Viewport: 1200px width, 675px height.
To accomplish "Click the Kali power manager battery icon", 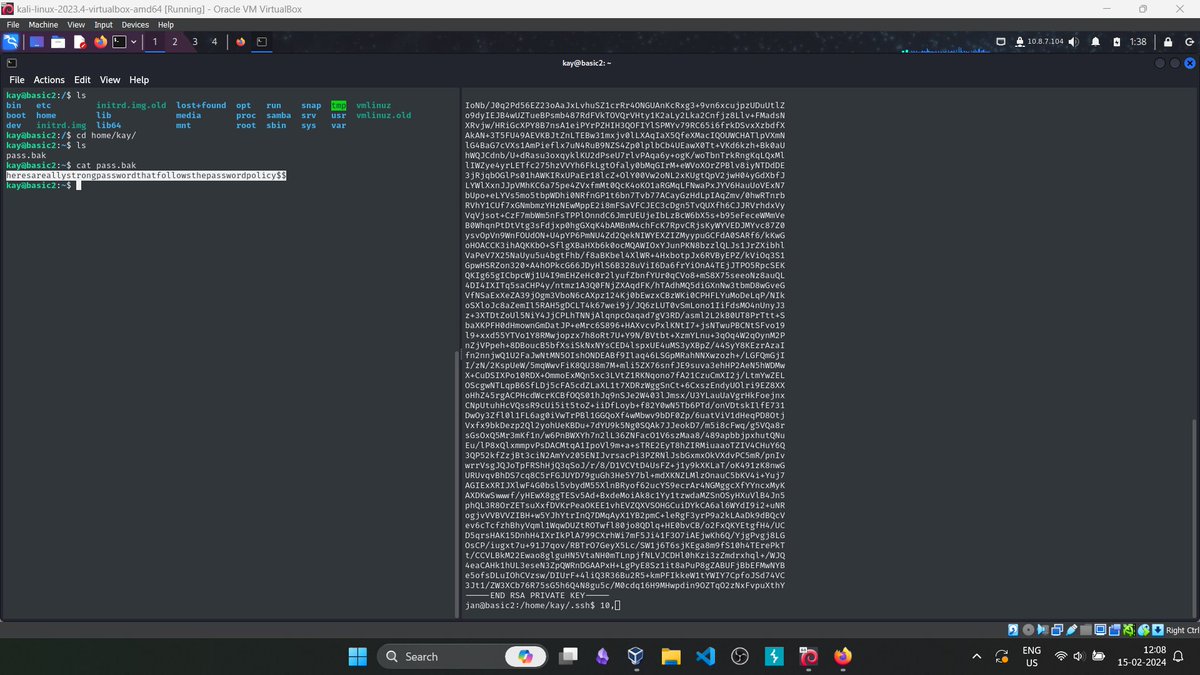I will pyautogui.click(x=1117, y=42).
